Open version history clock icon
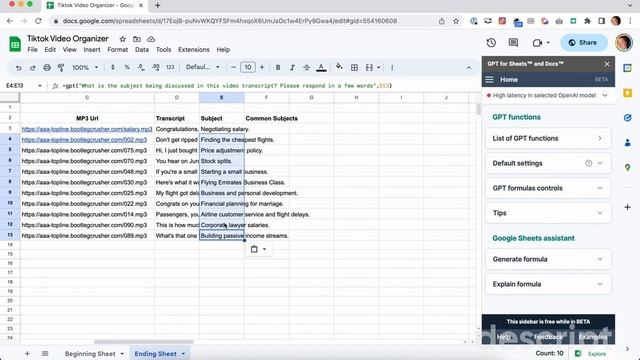This screenshot has width=640, height=360. pos(491,42)
